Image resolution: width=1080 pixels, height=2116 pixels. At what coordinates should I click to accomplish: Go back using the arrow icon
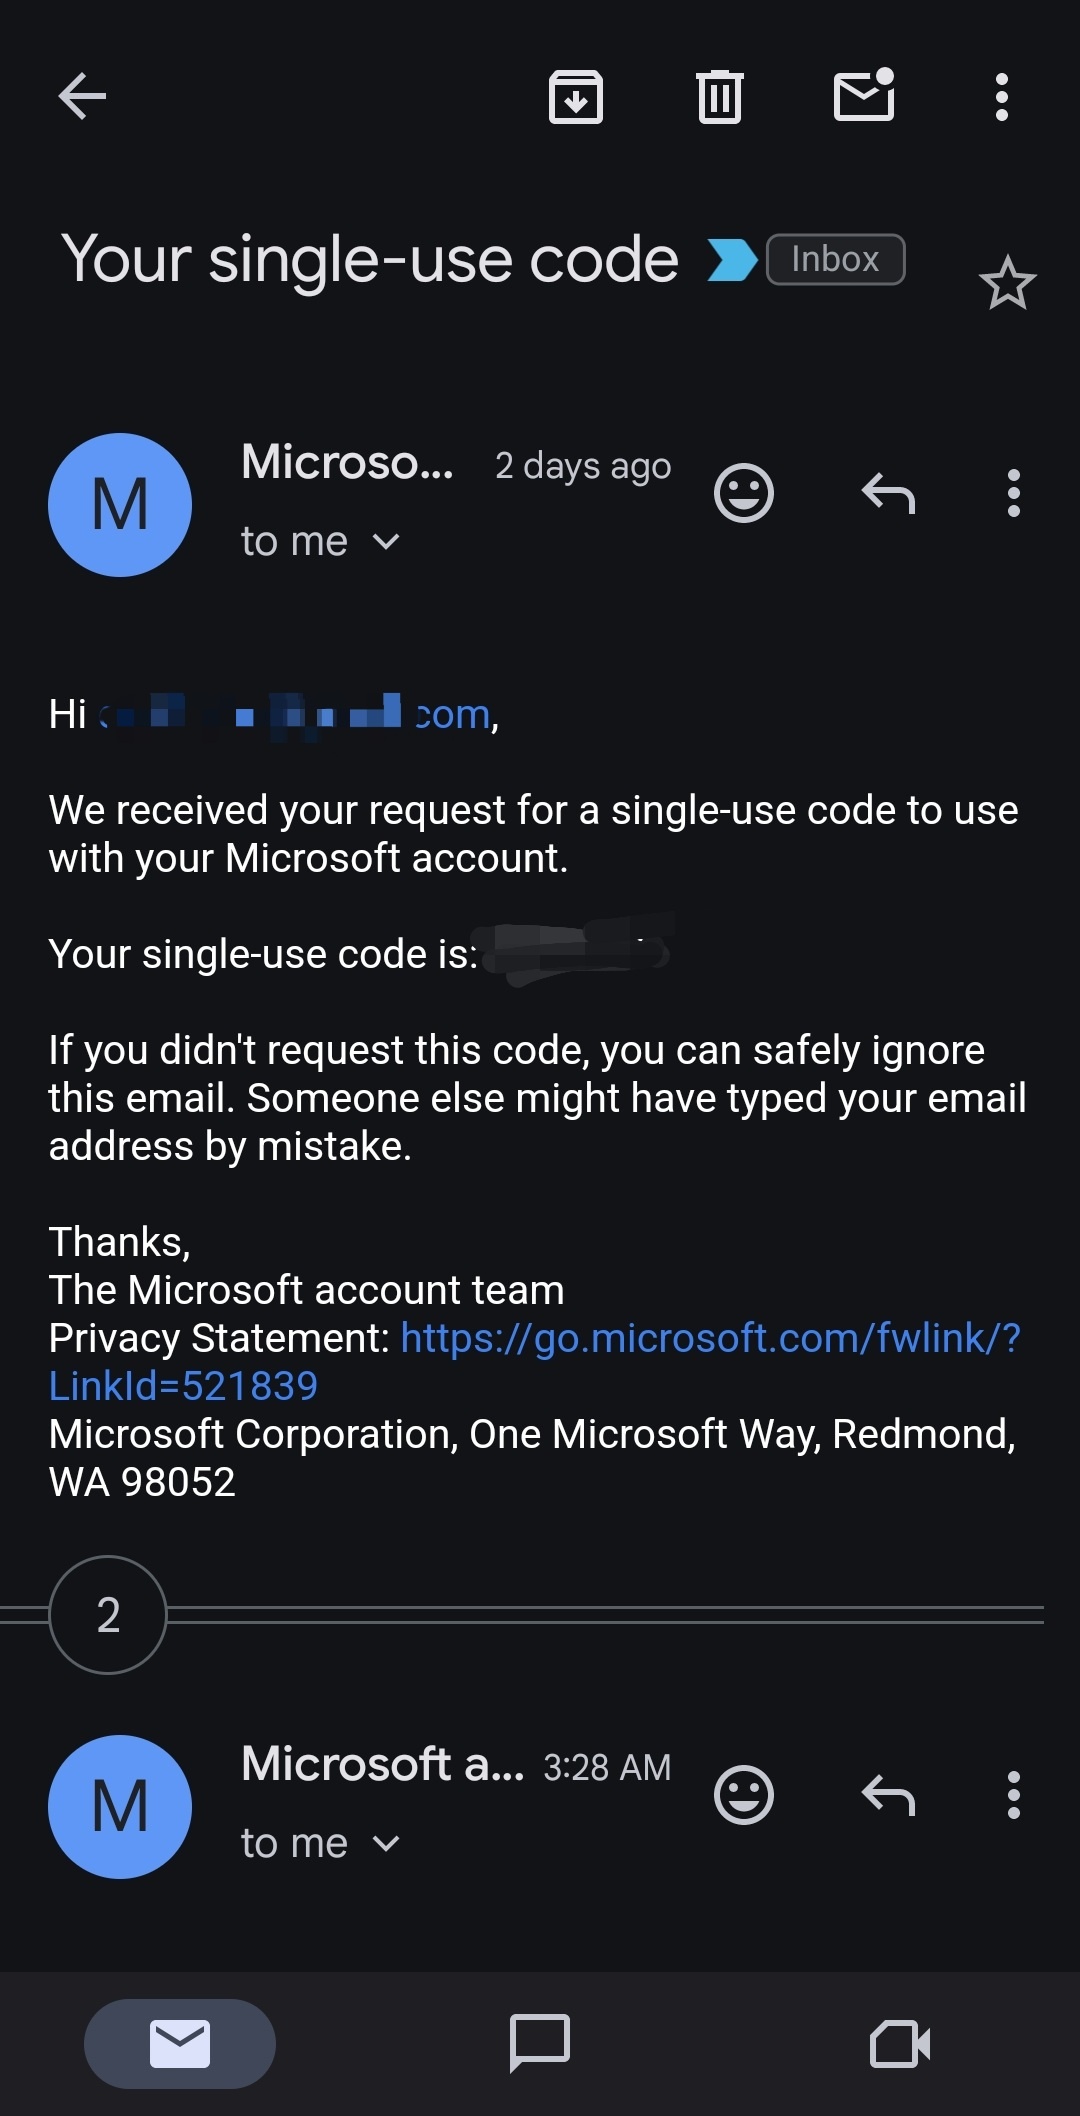(x=82, y=97)
